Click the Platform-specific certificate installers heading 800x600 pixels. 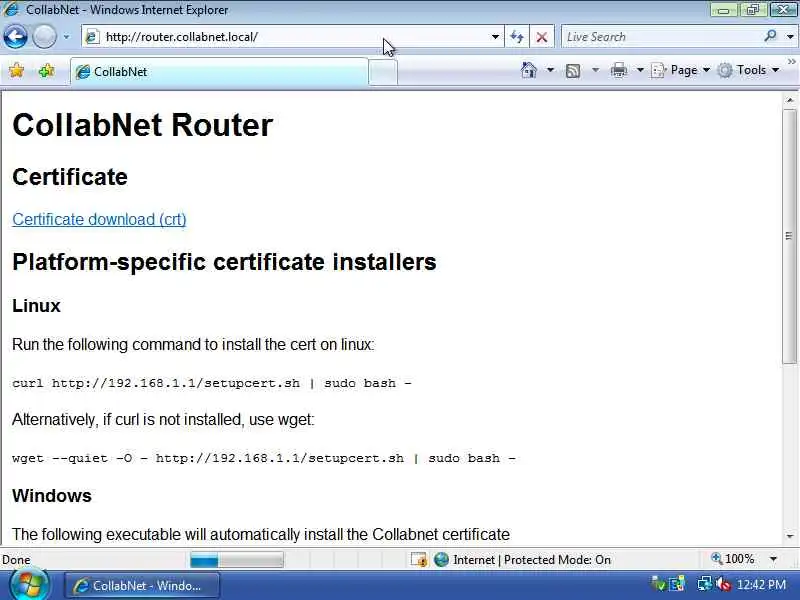pyautogui.click(x=224, y=262)
